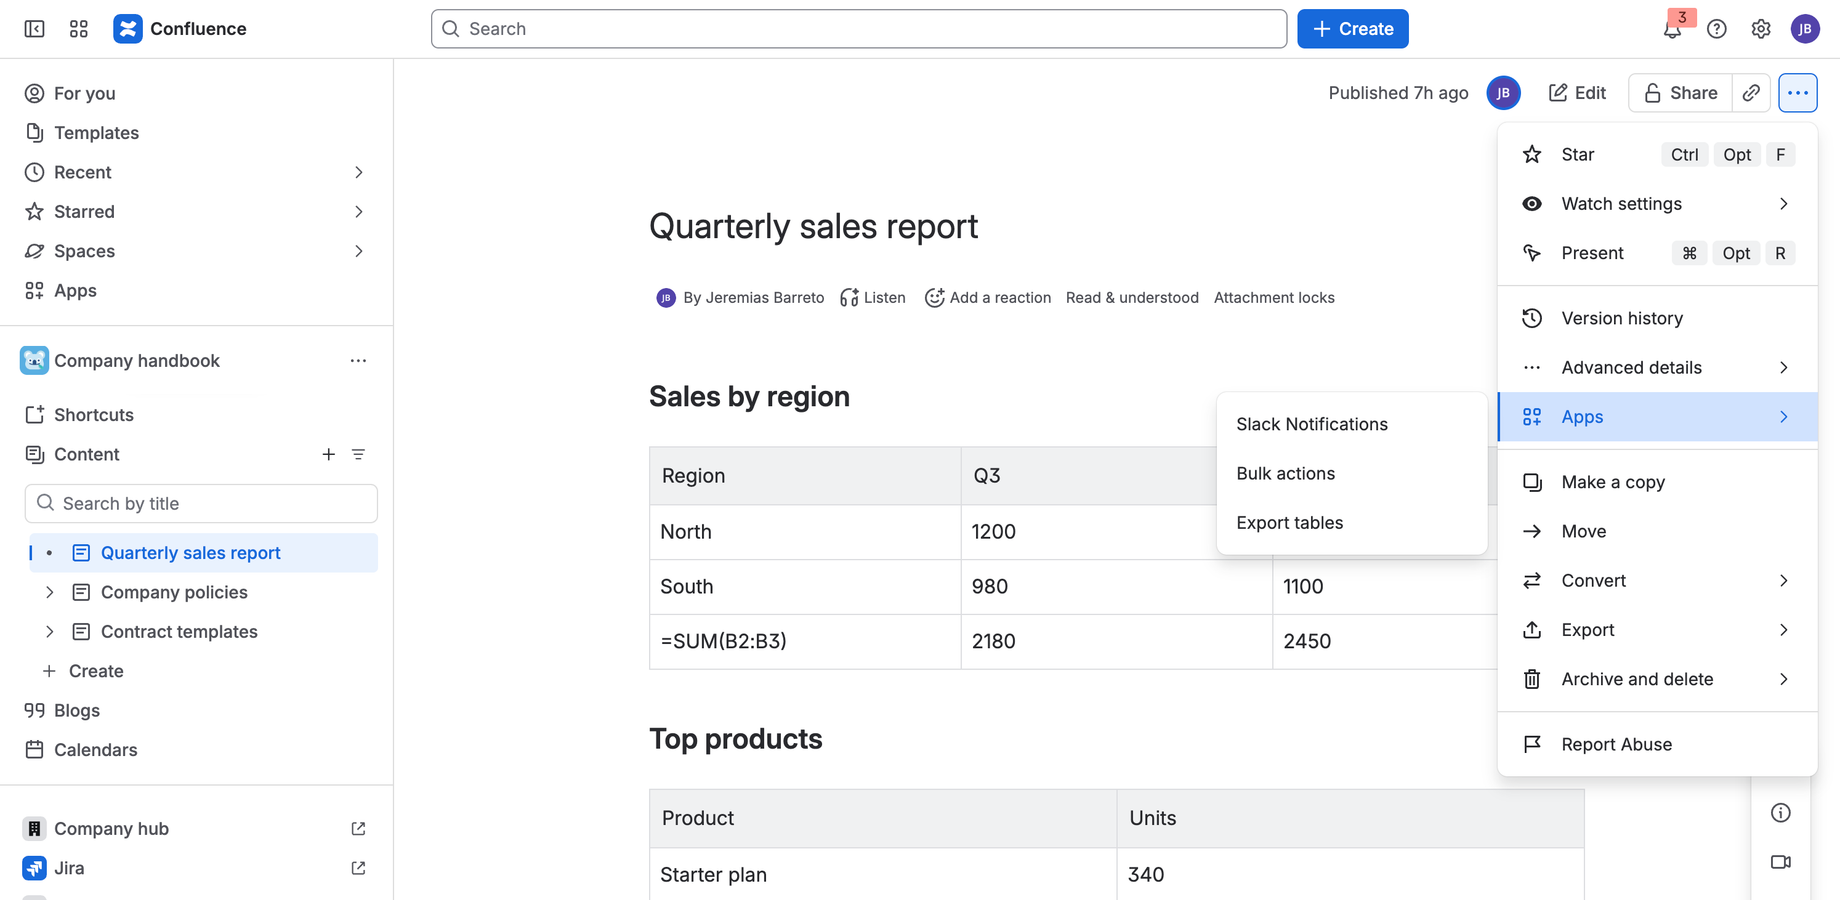Click the blue Create button
Screen dimensions: 1840x900
[x=1353, y=29]
